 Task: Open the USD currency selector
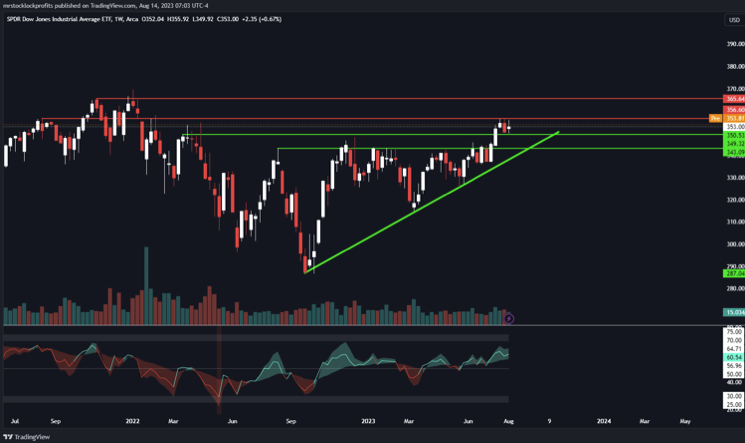click(x=733, y=19)
